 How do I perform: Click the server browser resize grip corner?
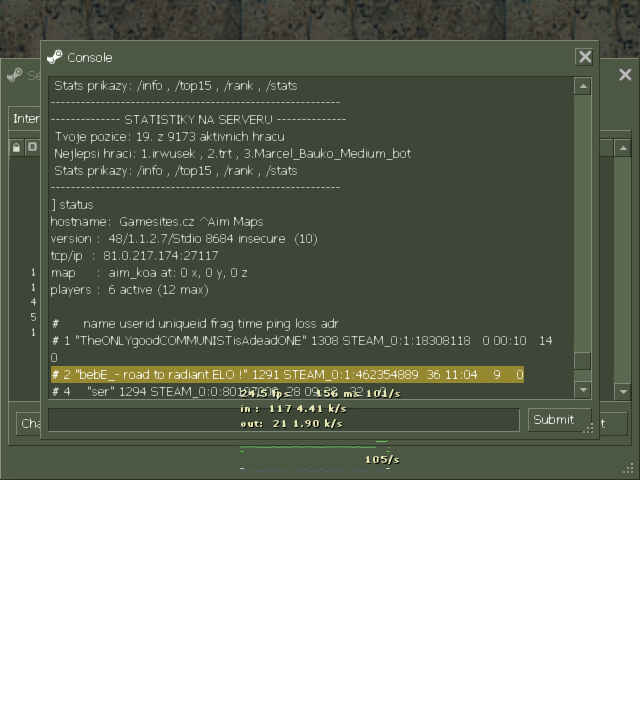click(x=628, y=468)
